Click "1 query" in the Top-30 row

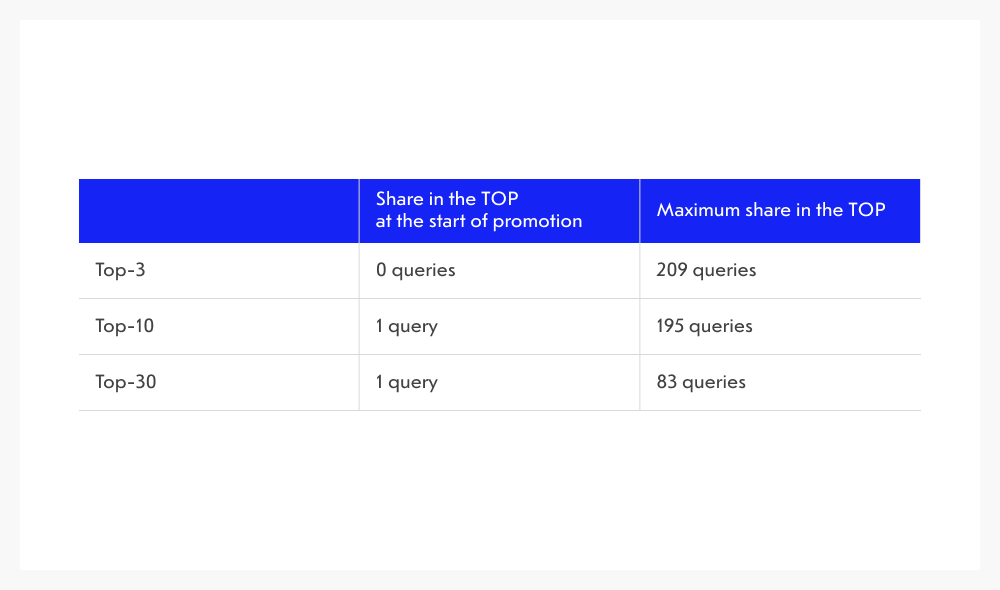[x=406, y=382]
